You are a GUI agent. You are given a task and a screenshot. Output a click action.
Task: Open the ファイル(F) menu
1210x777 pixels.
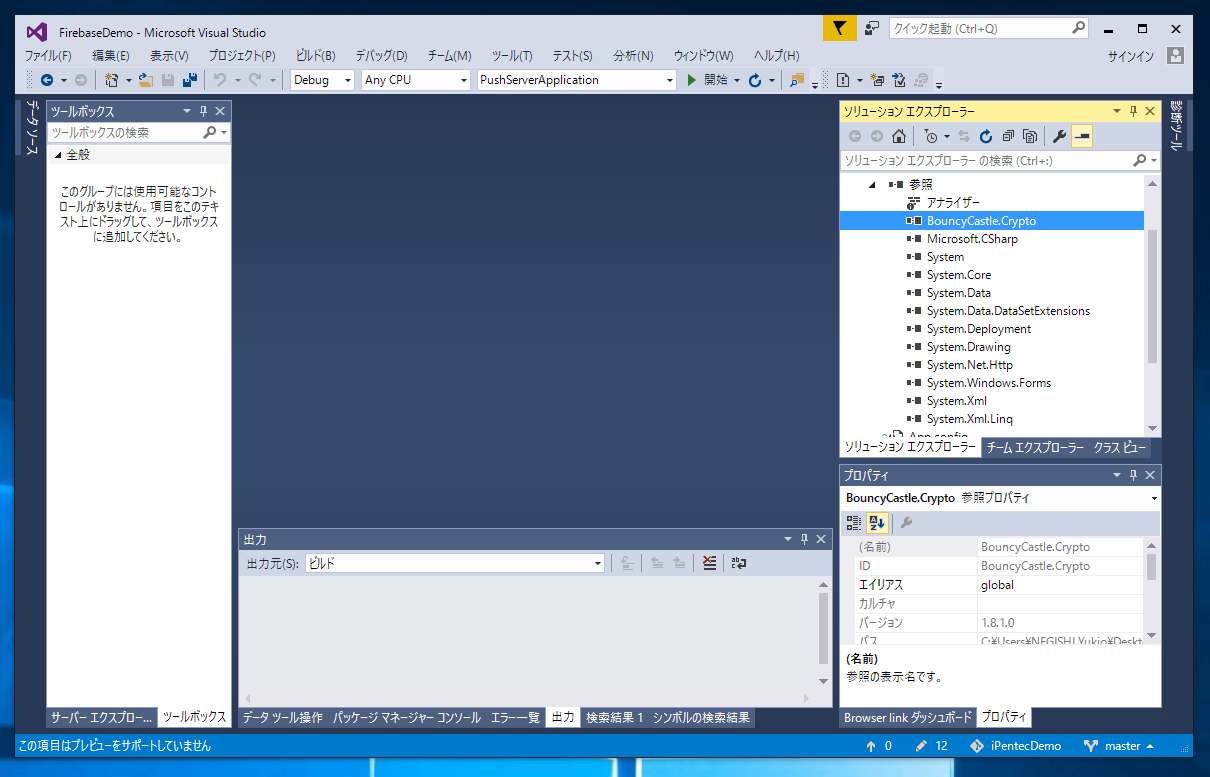point(48,56)
